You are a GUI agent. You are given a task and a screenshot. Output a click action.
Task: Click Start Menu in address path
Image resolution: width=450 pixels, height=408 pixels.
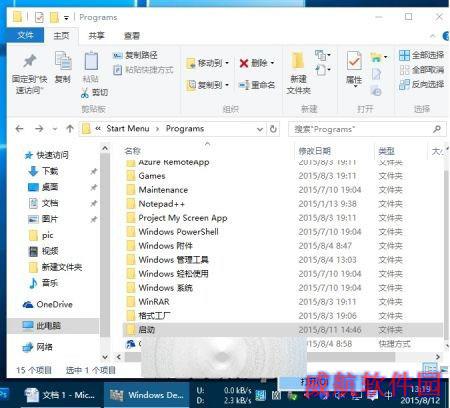(x=128, y=129)
